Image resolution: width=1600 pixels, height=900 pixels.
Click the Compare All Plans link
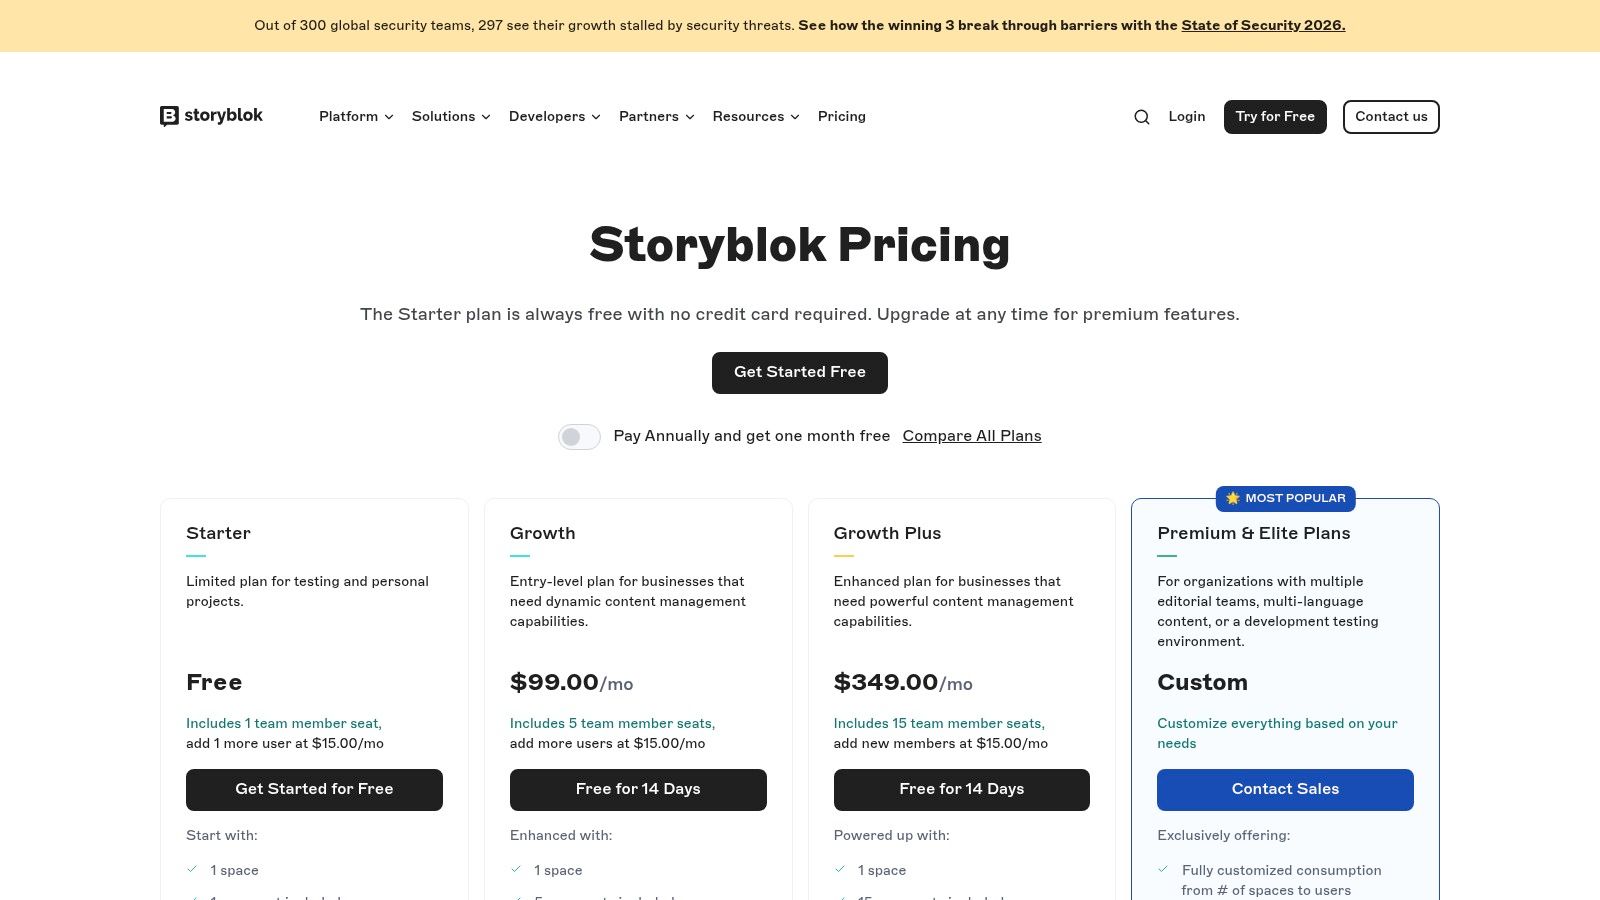[971, 436]
